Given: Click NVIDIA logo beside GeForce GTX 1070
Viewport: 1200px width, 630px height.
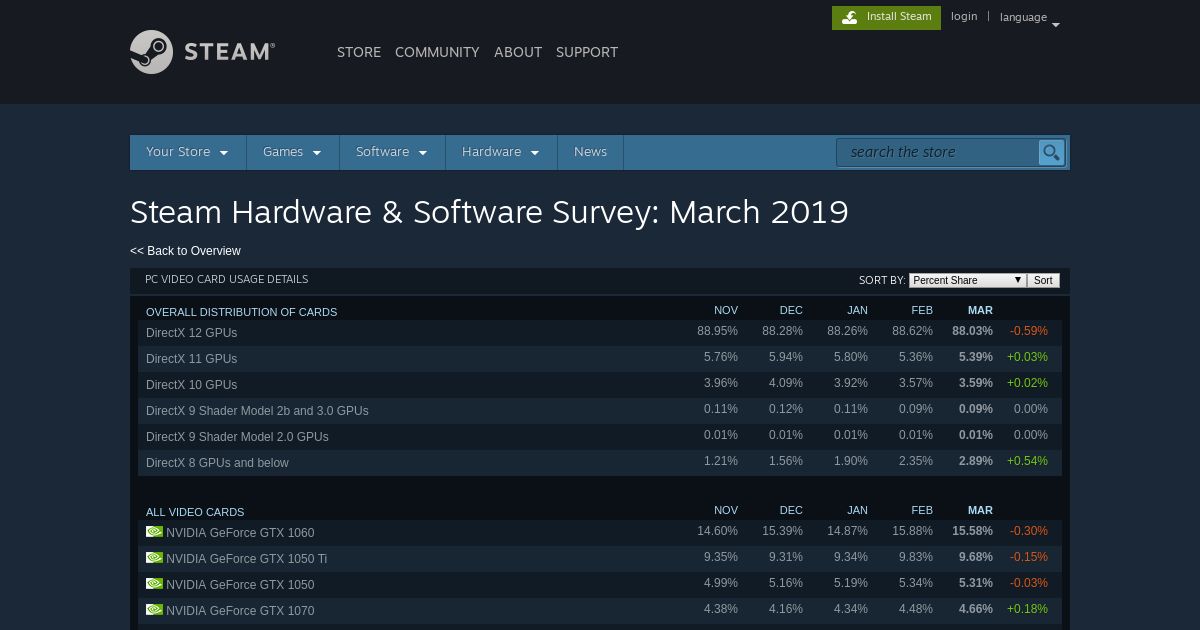Looking at the screenshot, I should [x=154, y=610].
